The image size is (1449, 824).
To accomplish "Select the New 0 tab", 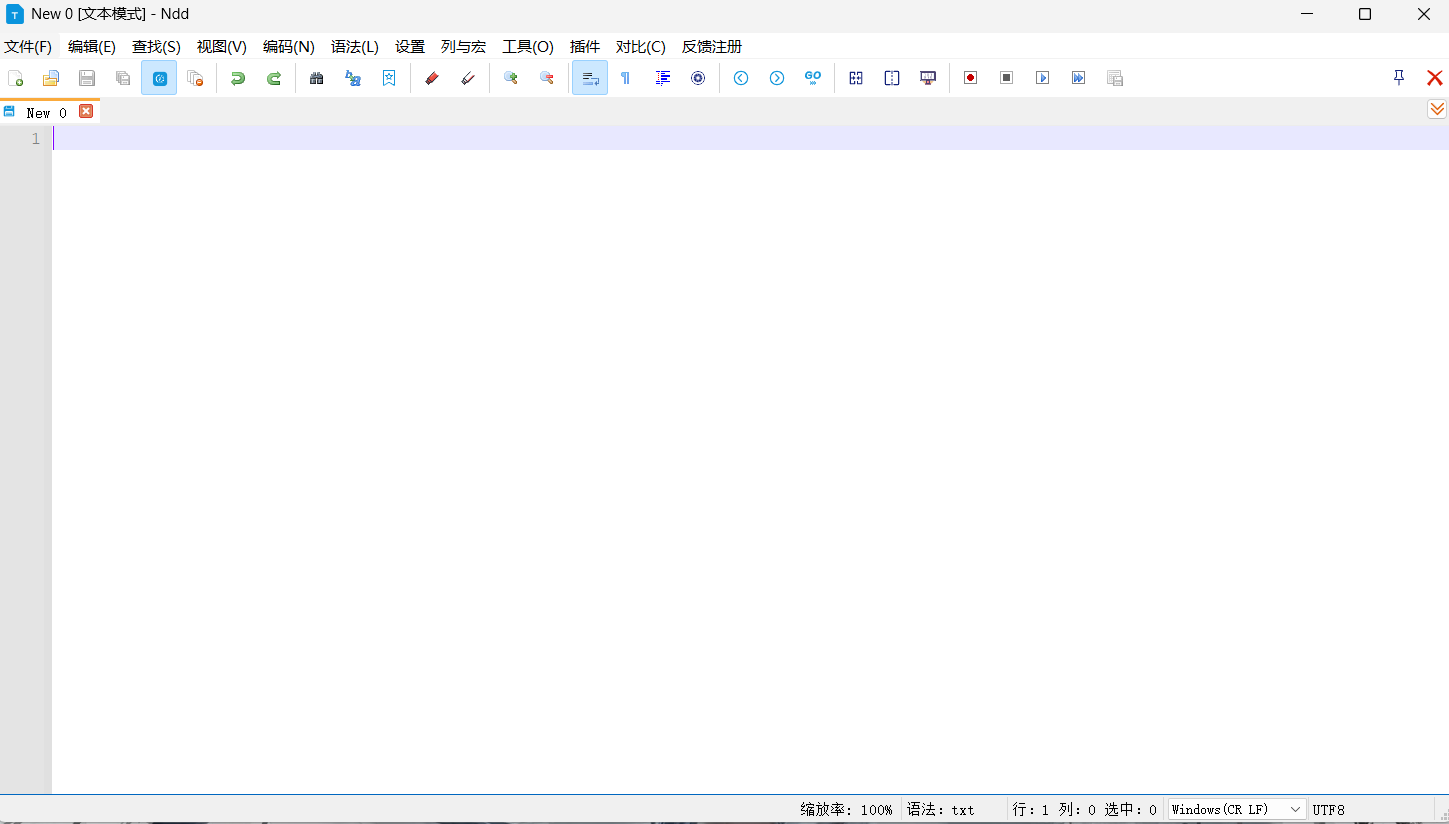I will (x=45, y=112).
